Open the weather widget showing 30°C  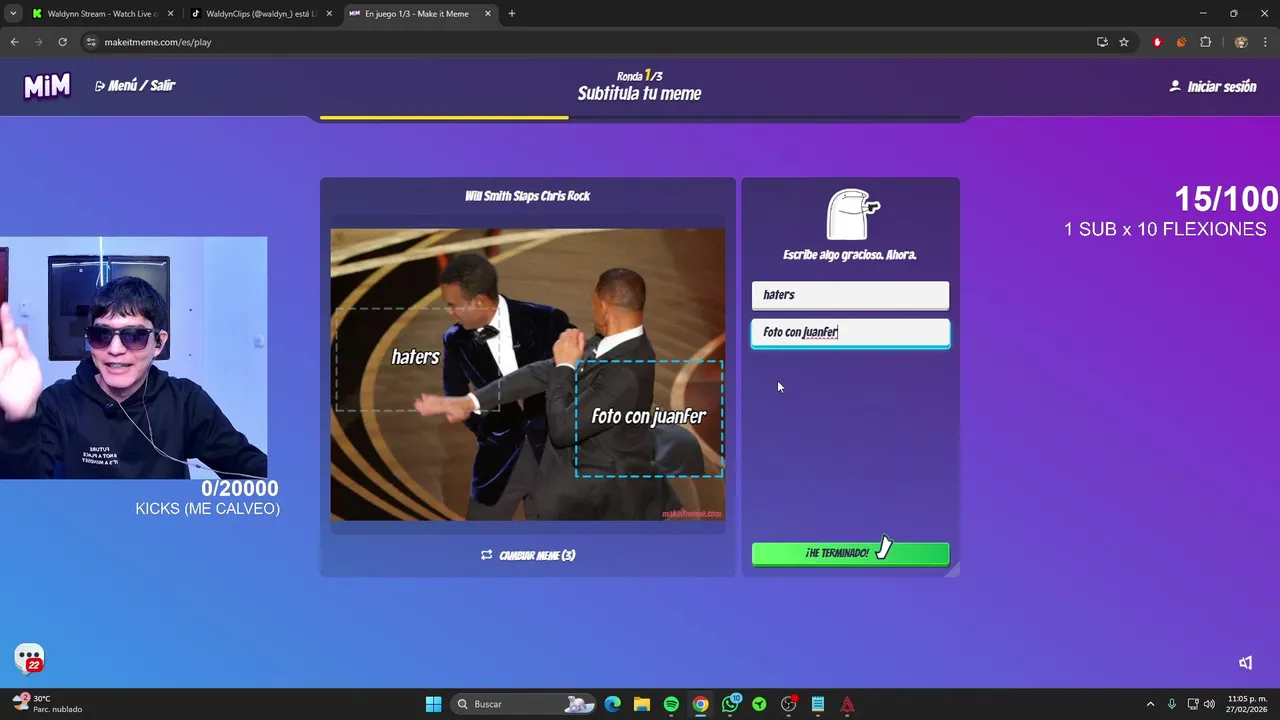pyautogui.click(x=48, y=704)
